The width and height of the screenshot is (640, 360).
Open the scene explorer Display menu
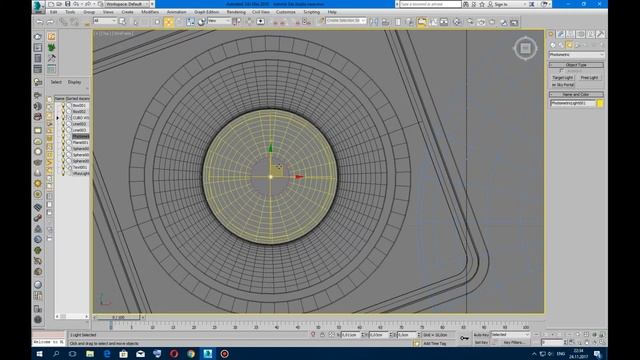click(x=74, y=82)
